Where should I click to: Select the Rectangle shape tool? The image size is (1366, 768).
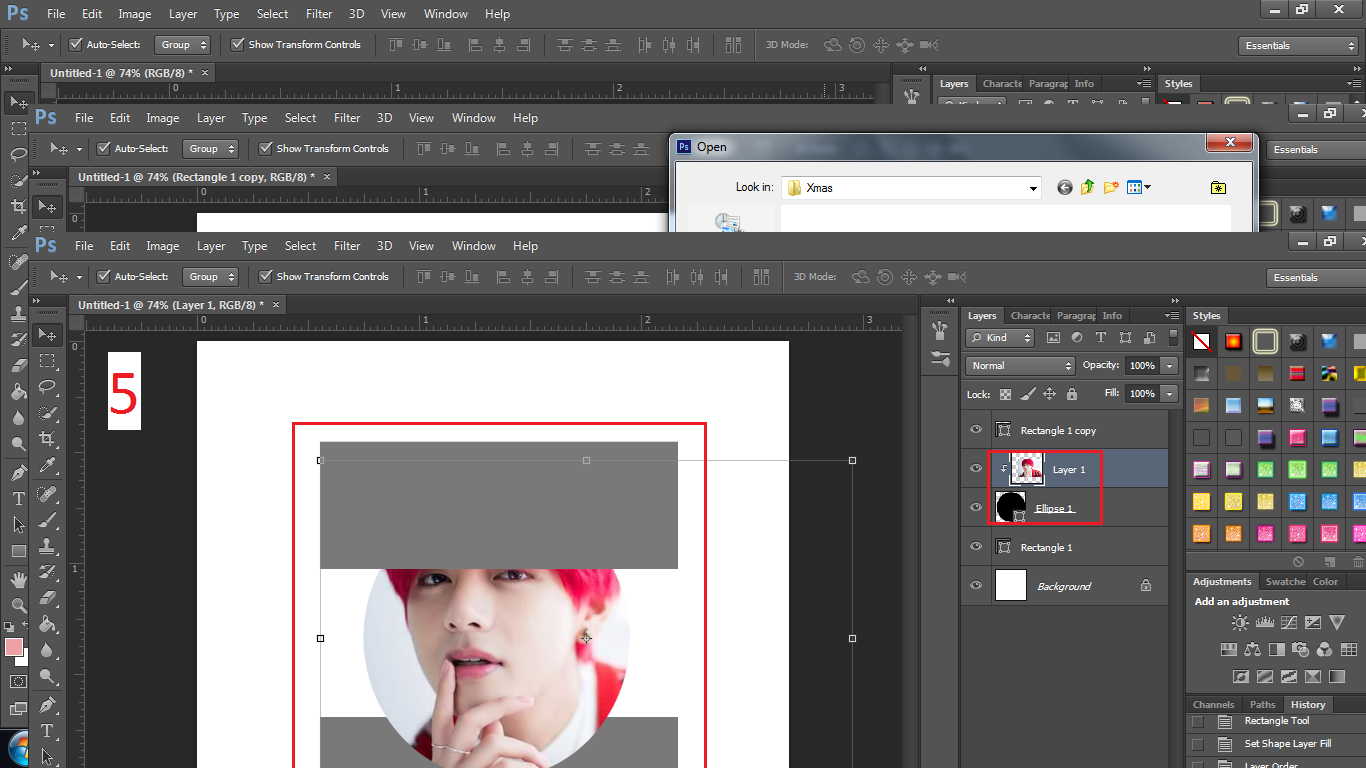point(18,551)
